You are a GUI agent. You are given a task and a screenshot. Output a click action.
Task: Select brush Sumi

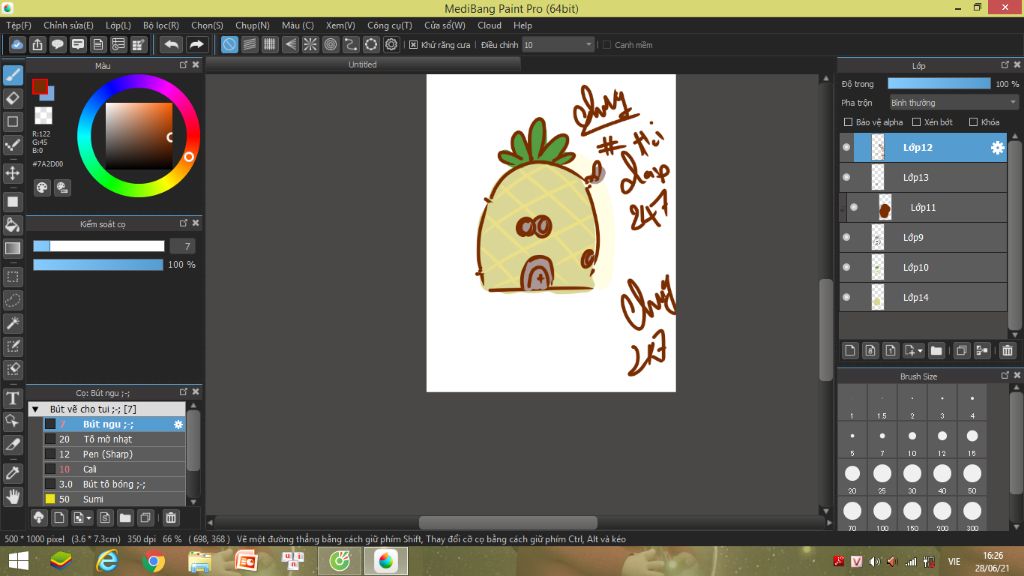click(114, 500)
